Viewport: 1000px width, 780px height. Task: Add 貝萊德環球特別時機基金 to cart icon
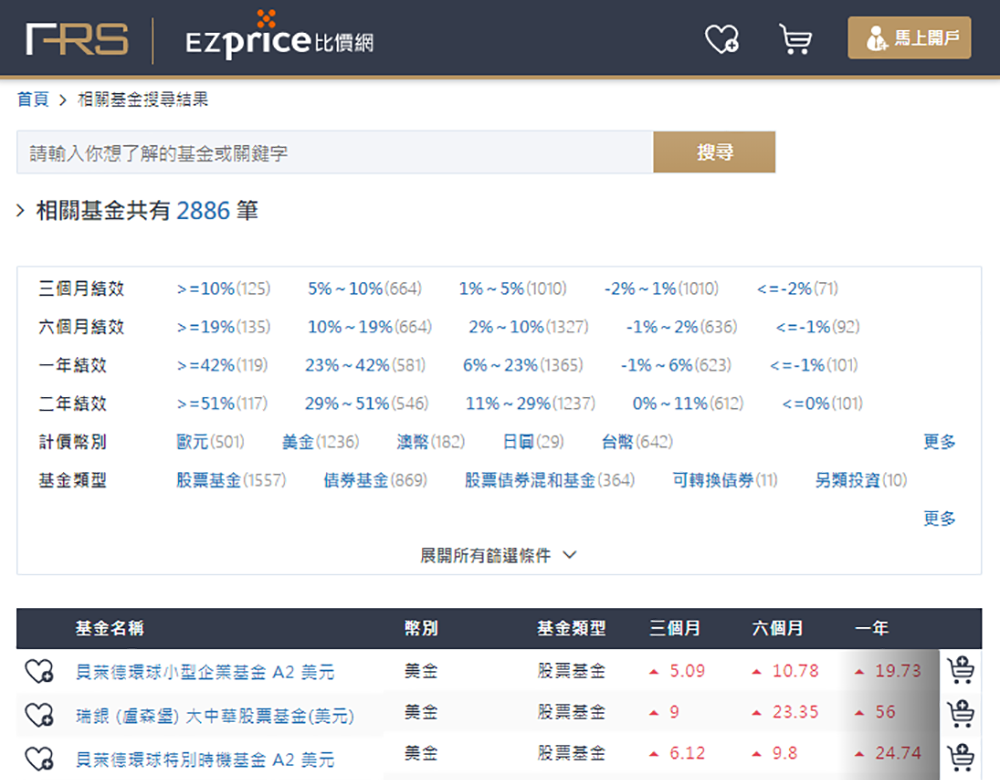point(960,757)
